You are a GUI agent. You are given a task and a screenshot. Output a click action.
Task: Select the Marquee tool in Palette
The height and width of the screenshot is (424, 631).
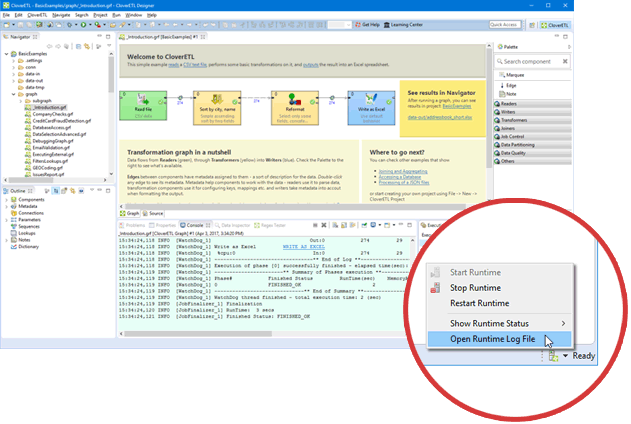[511, 75]
